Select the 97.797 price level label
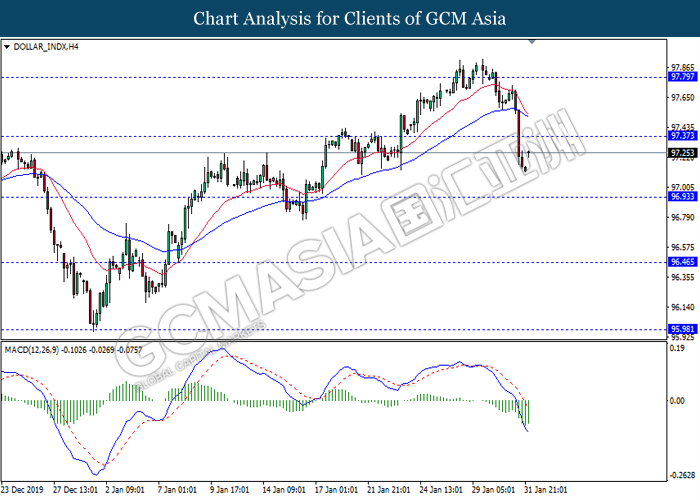 pyautogui.click(x=683, y=77)
